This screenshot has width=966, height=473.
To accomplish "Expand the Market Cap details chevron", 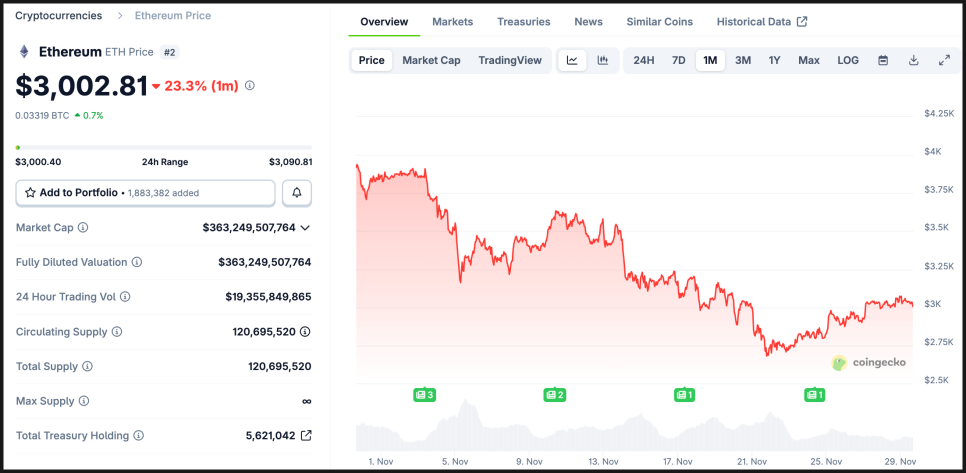I will point(305,228).
